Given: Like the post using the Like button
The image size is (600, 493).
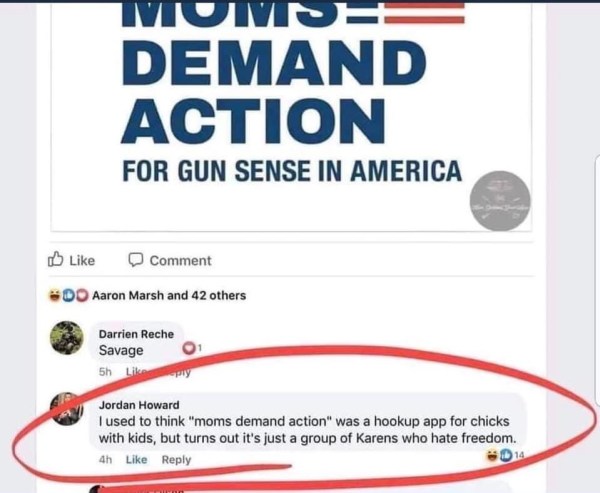Looking at the screenshot, I should tap(72, 260).
